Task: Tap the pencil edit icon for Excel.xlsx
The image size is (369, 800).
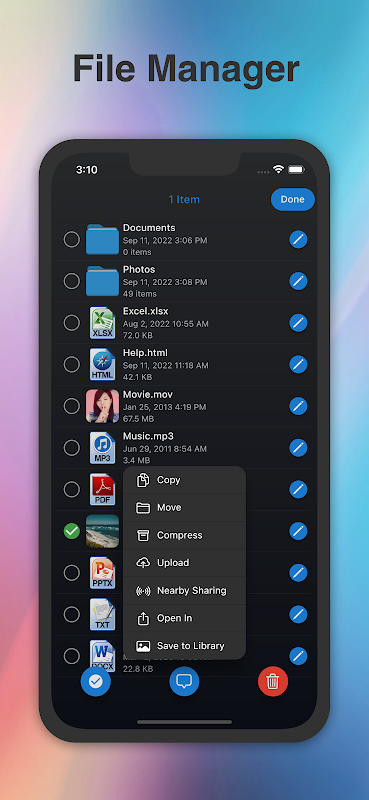Action: [x=298, y=322]
